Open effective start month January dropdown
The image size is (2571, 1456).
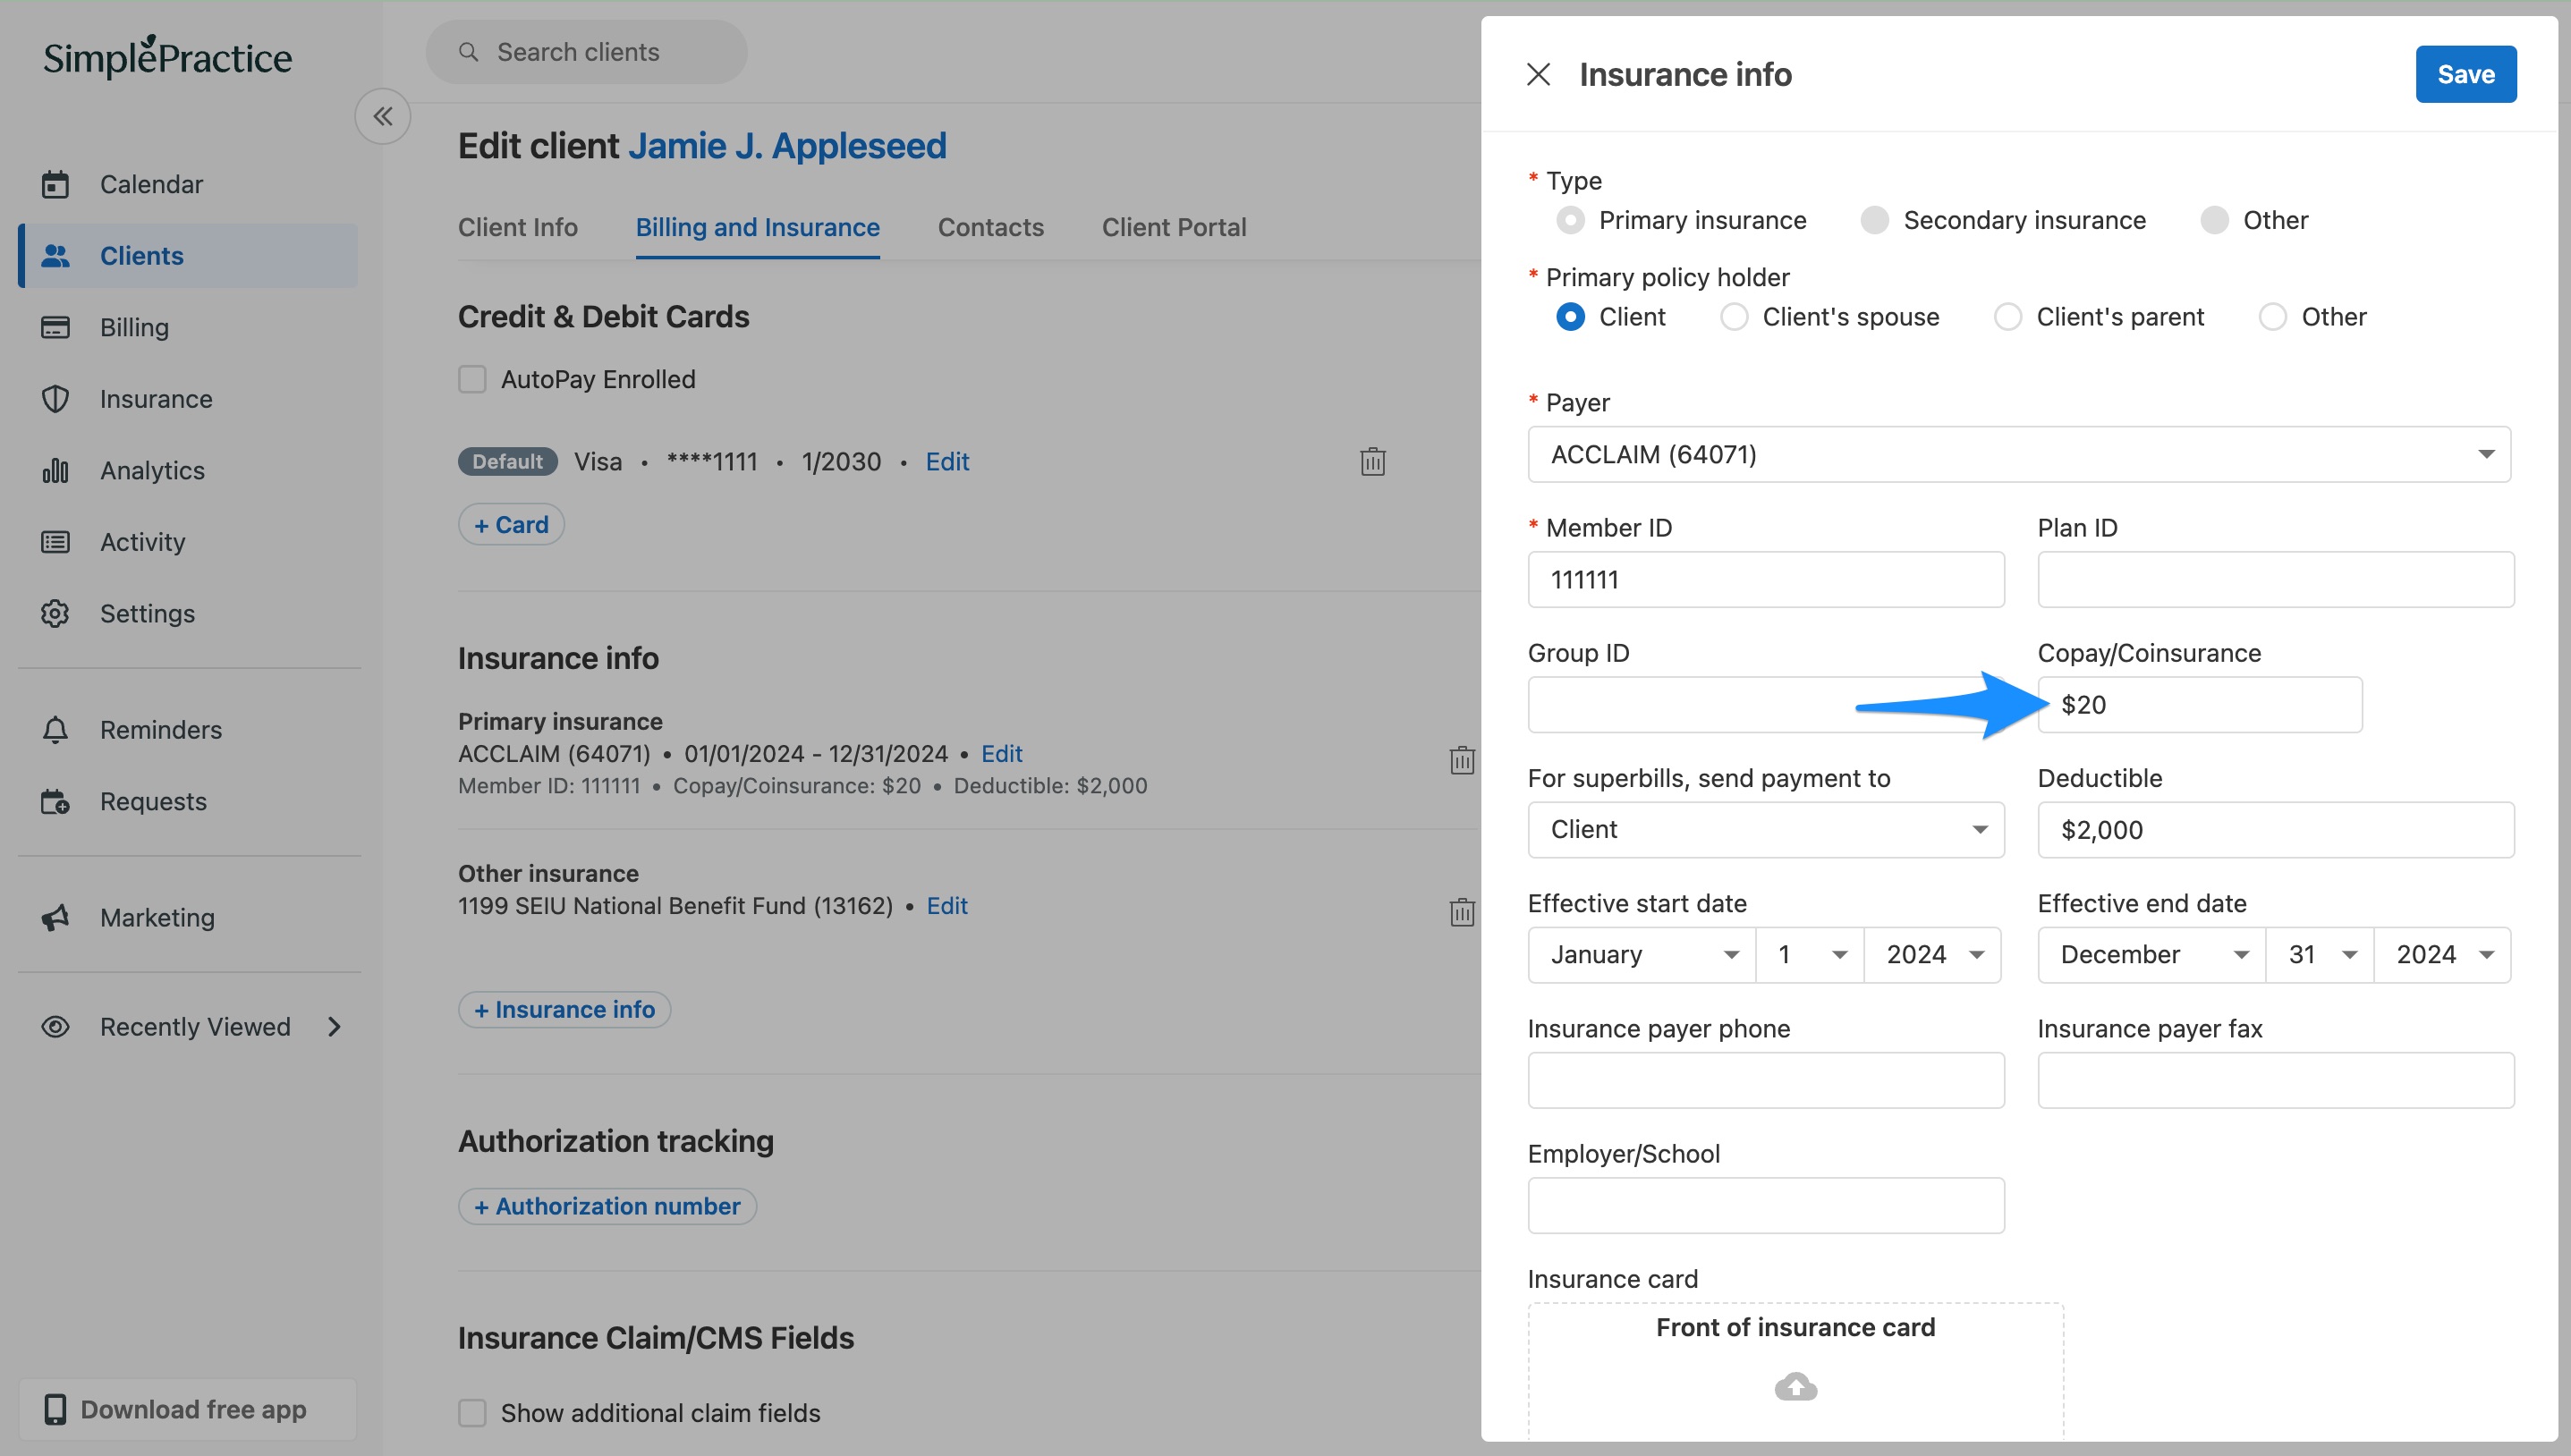coord(1641,954)
